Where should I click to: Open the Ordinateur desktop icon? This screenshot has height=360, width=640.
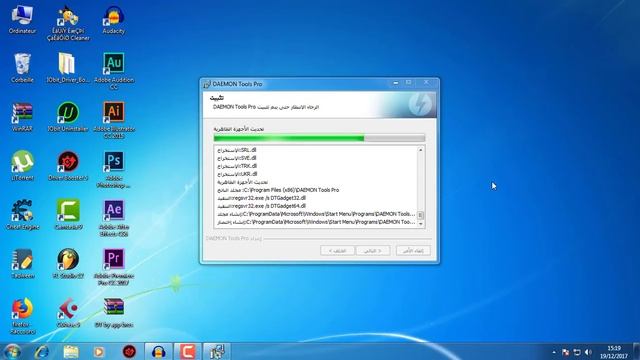click(x=22, y=20)
